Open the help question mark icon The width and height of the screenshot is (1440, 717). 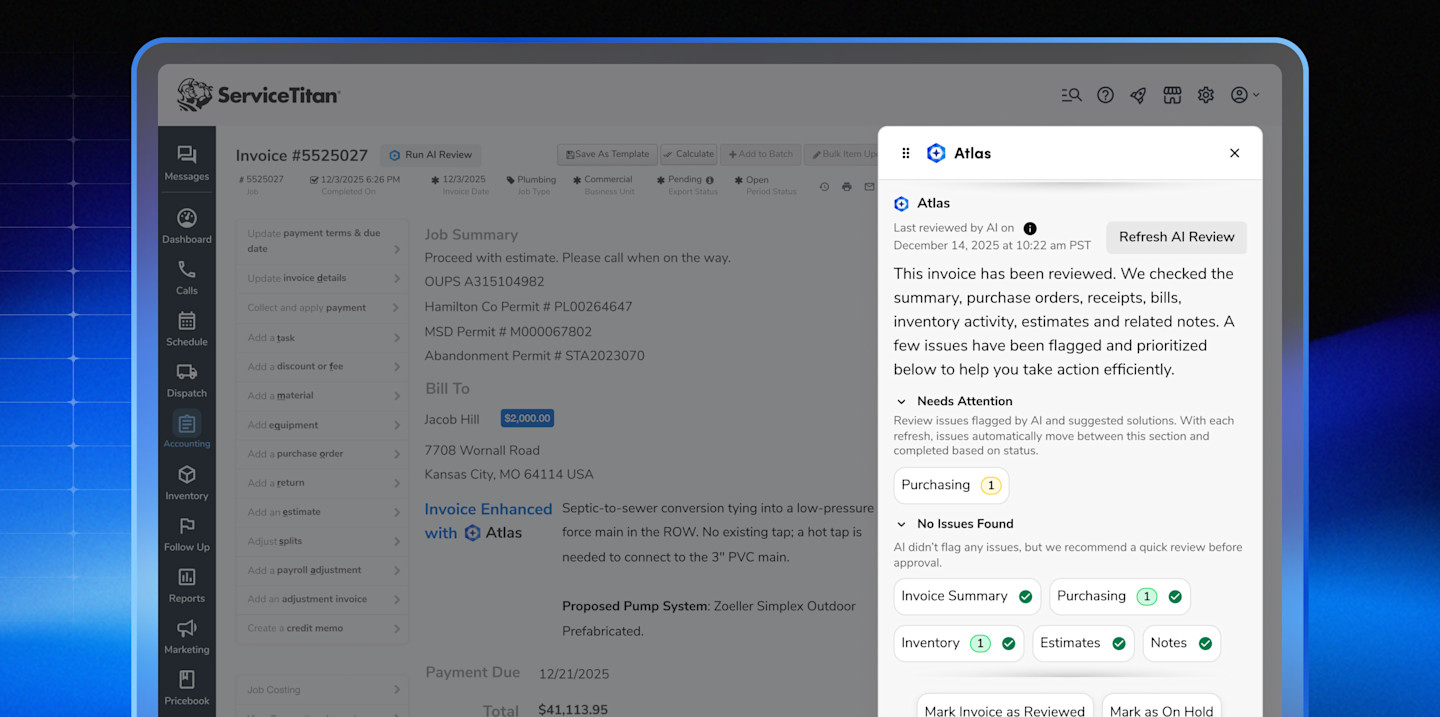[1105, 95]
